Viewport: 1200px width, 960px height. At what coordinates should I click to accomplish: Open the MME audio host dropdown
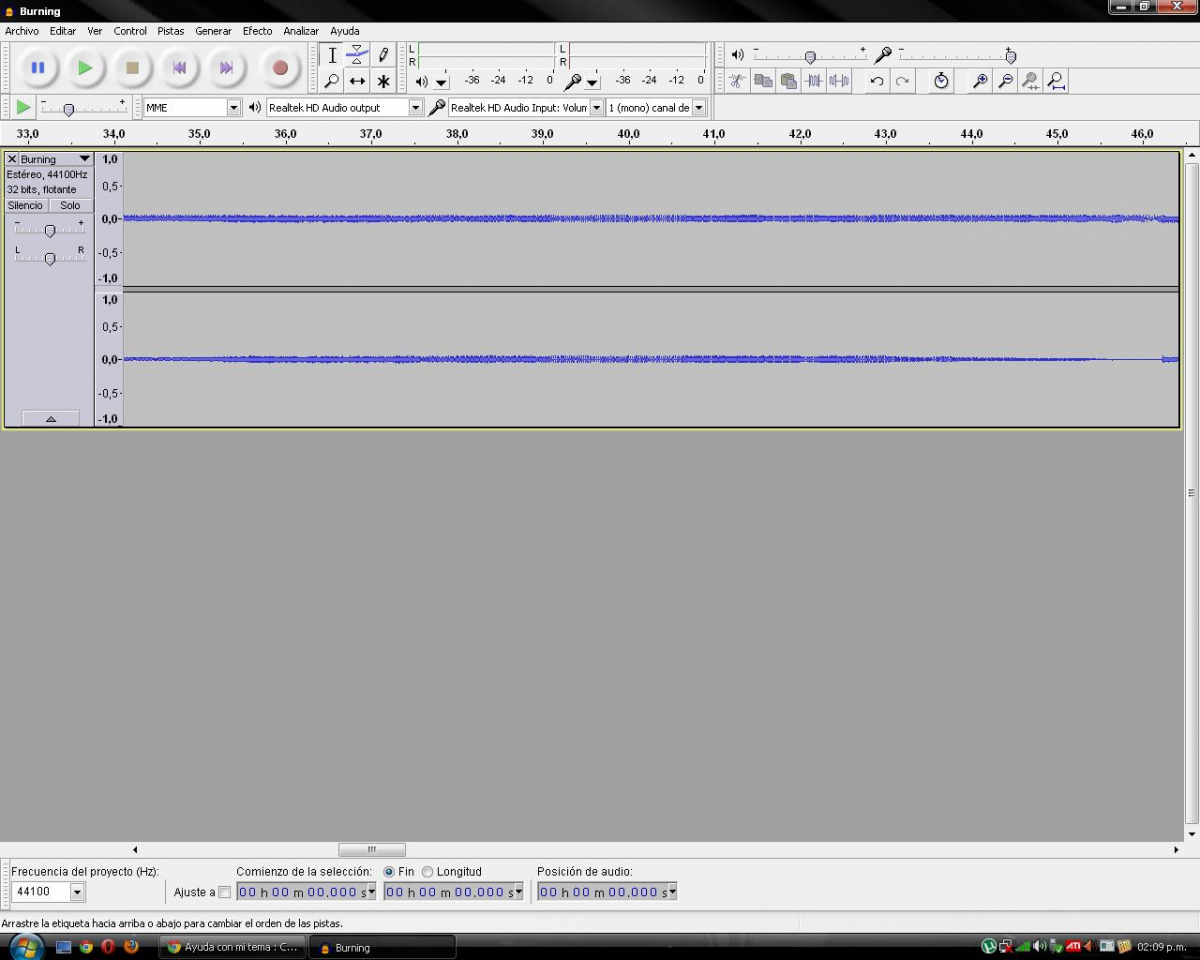pos(234,107)
